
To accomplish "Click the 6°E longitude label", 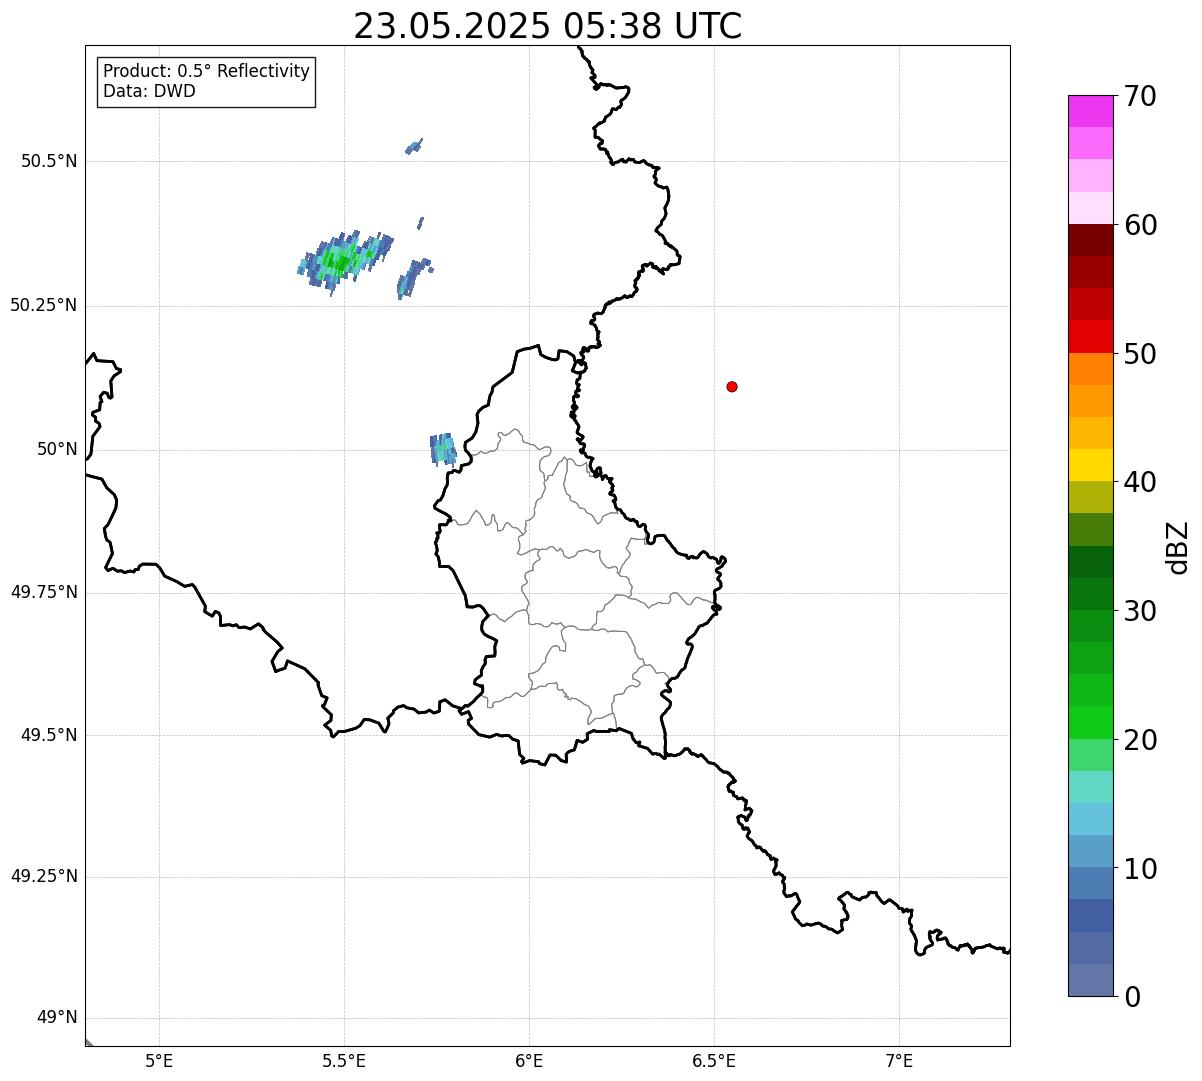I will 529,1061.
